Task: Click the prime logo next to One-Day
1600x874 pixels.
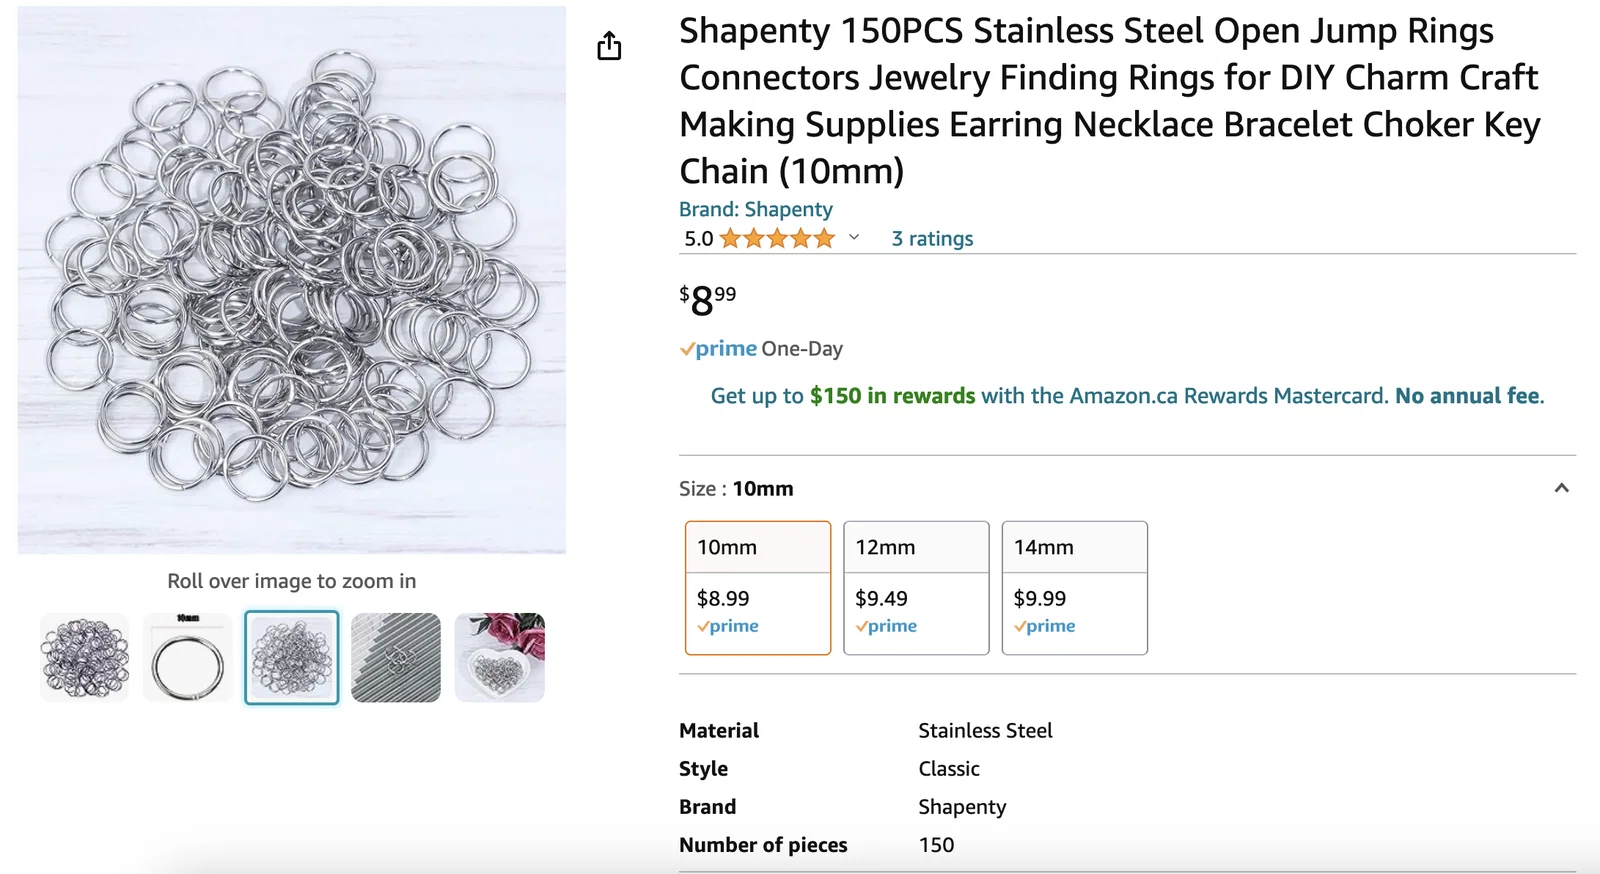Action: [719, 349]
